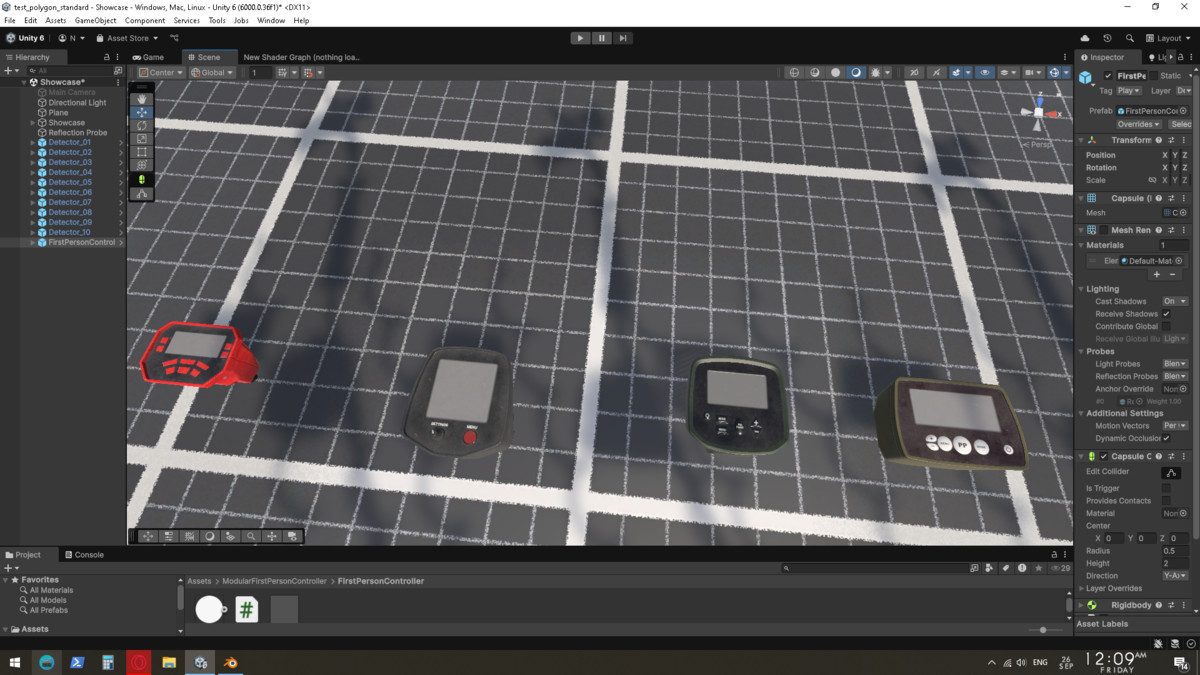1200x675 pixels.
Task: Toggle the Is Trigger checkbox
Action: [x=1166, y=488]
